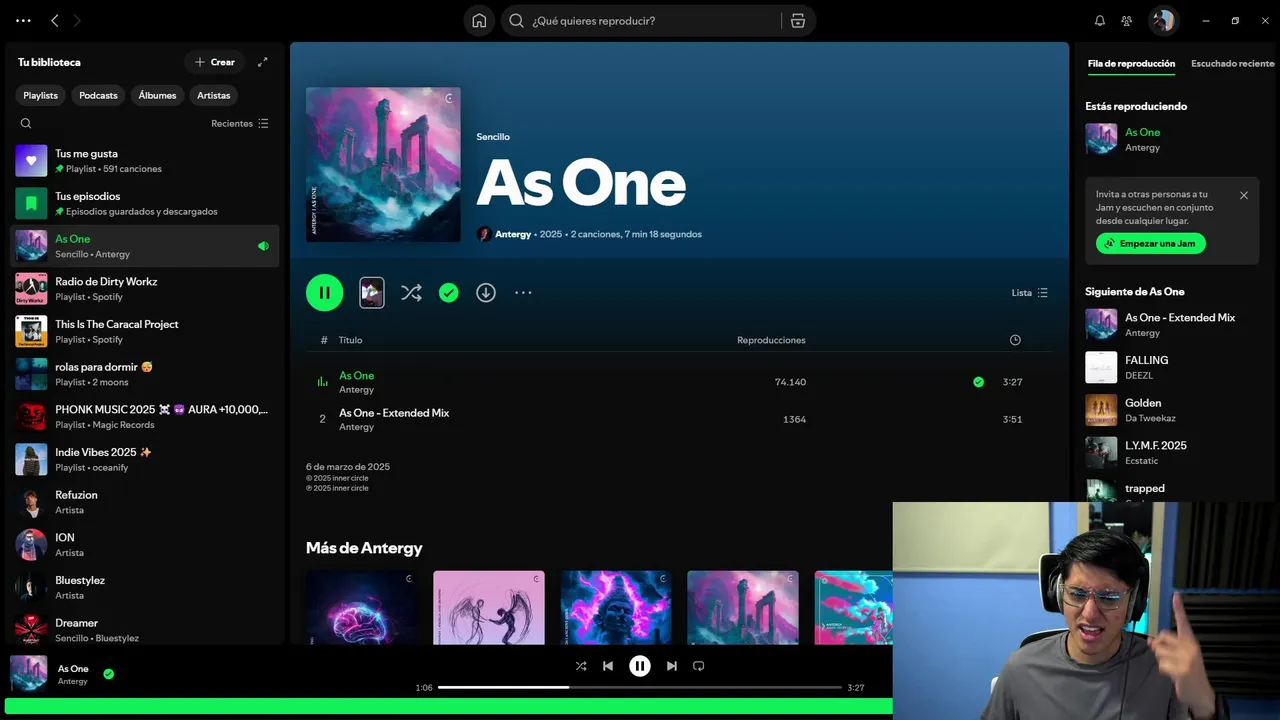Pause playback in the bottom player

(x=640, y=666)
